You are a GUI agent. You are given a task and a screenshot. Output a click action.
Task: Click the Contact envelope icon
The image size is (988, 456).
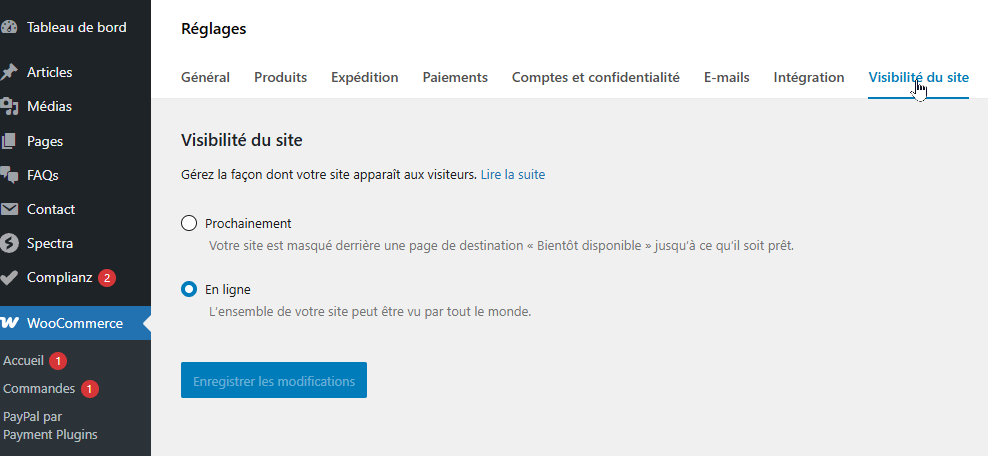pos(9,209)
